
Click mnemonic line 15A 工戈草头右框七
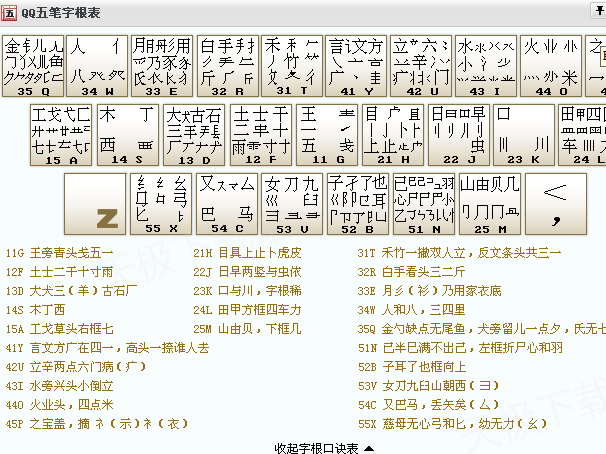(60, 329)
